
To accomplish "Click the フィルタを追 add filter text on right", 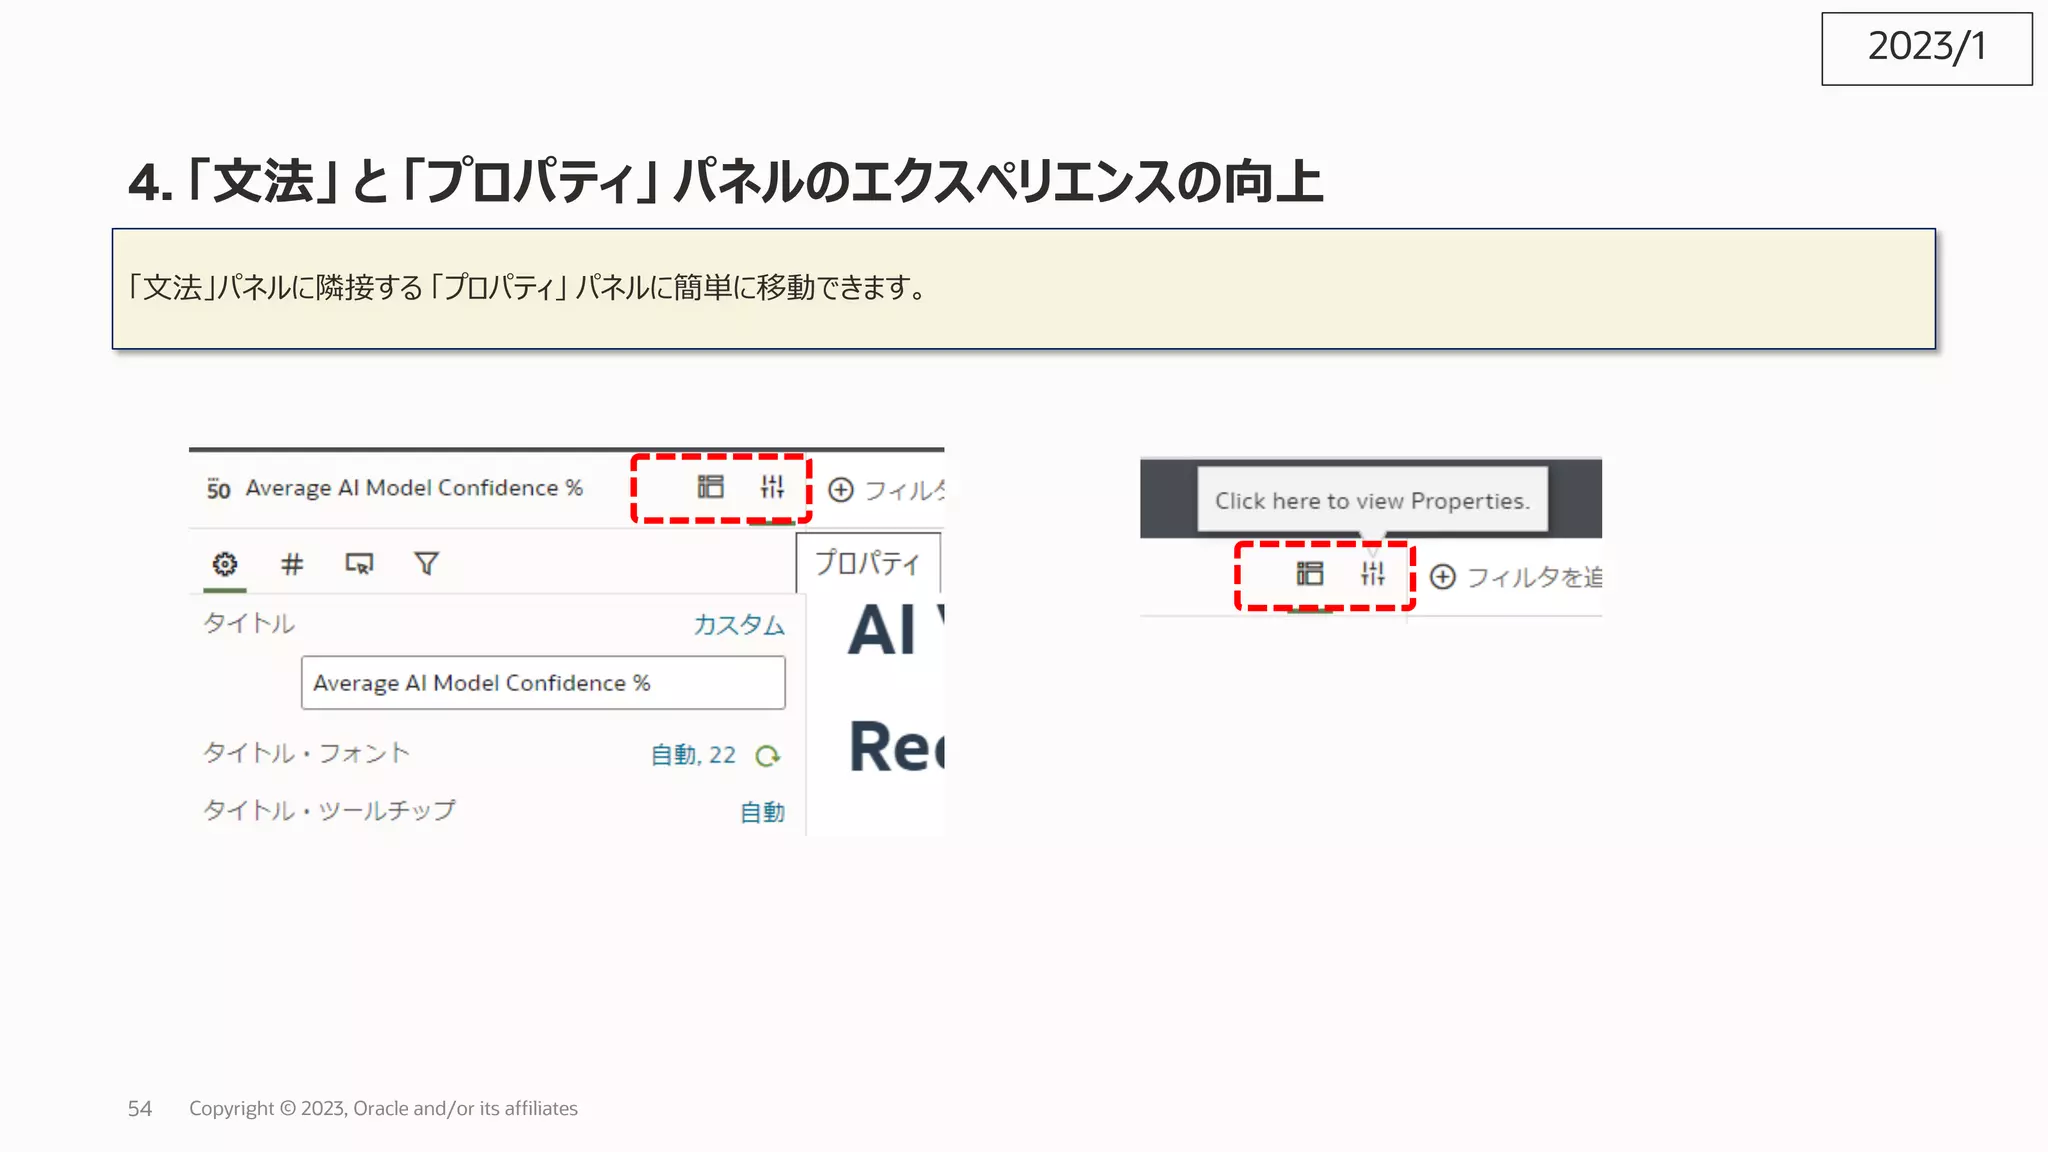I will 1534,577.
